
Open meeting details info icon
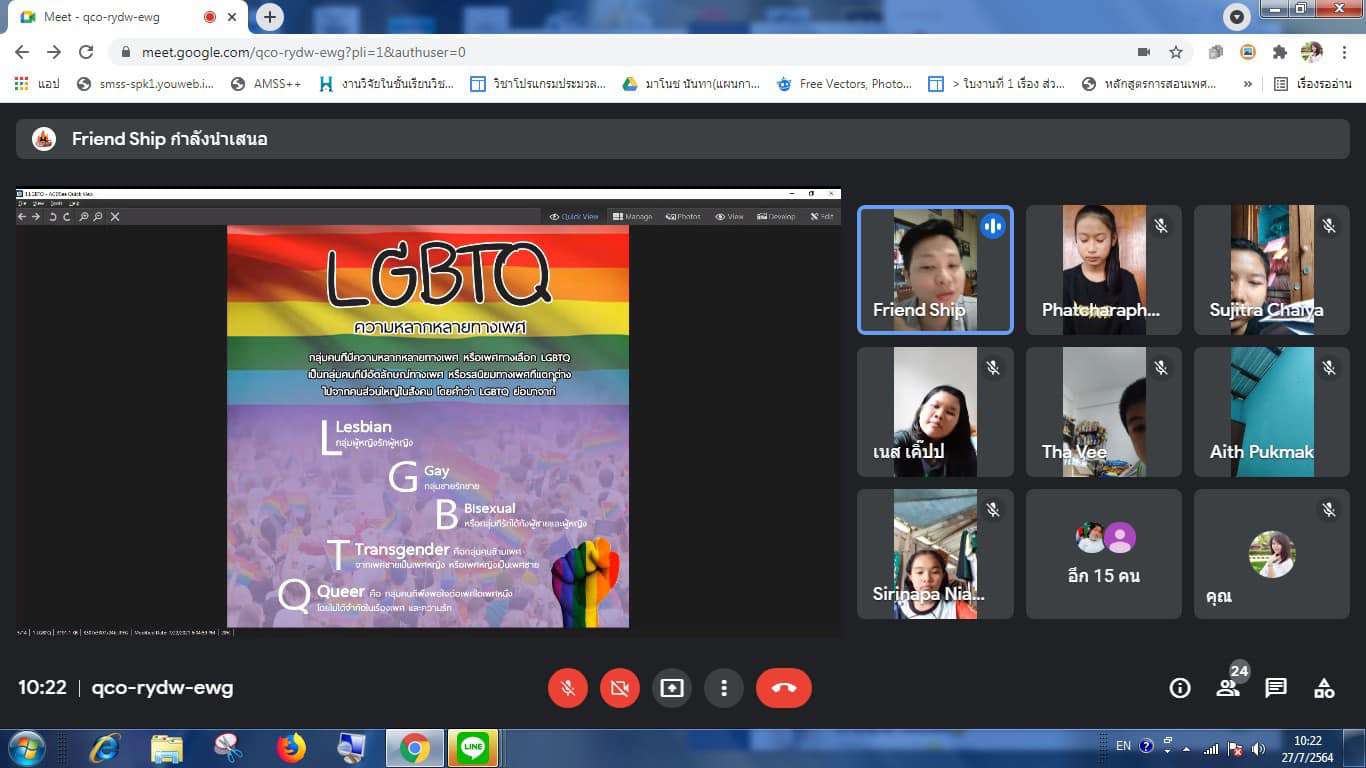[x=1180, y=688]
